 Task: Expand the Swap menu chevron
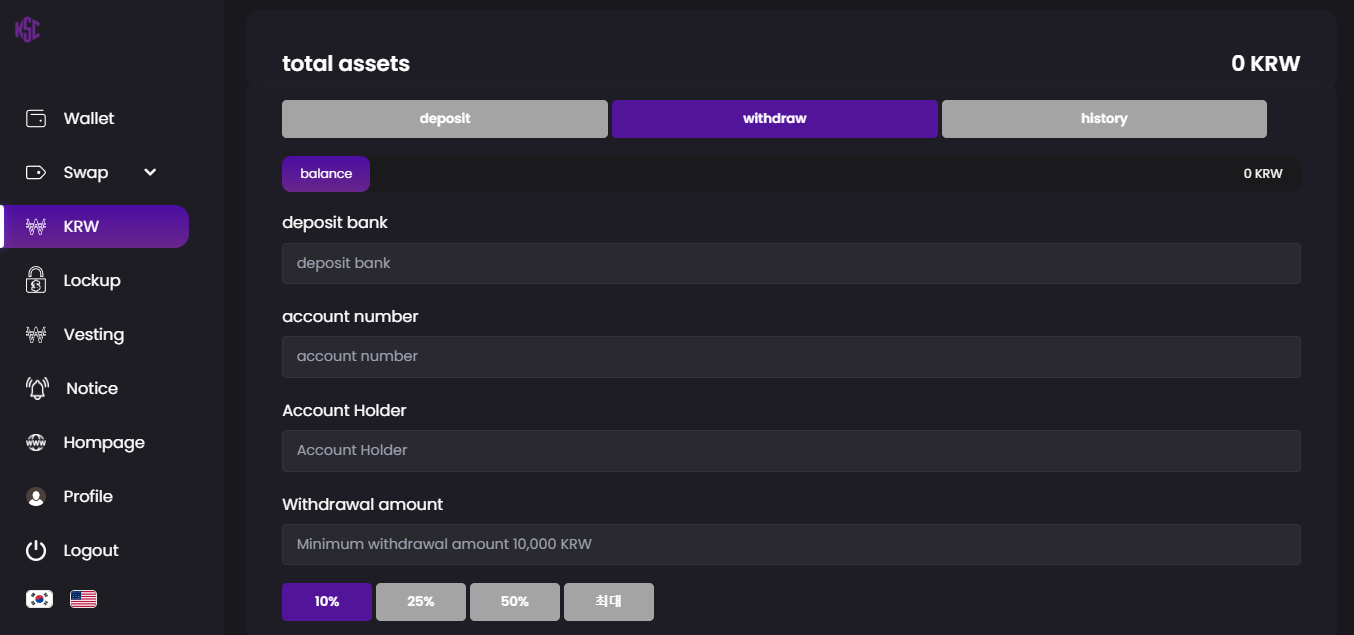pyautogui.click(x=150, y=172)
